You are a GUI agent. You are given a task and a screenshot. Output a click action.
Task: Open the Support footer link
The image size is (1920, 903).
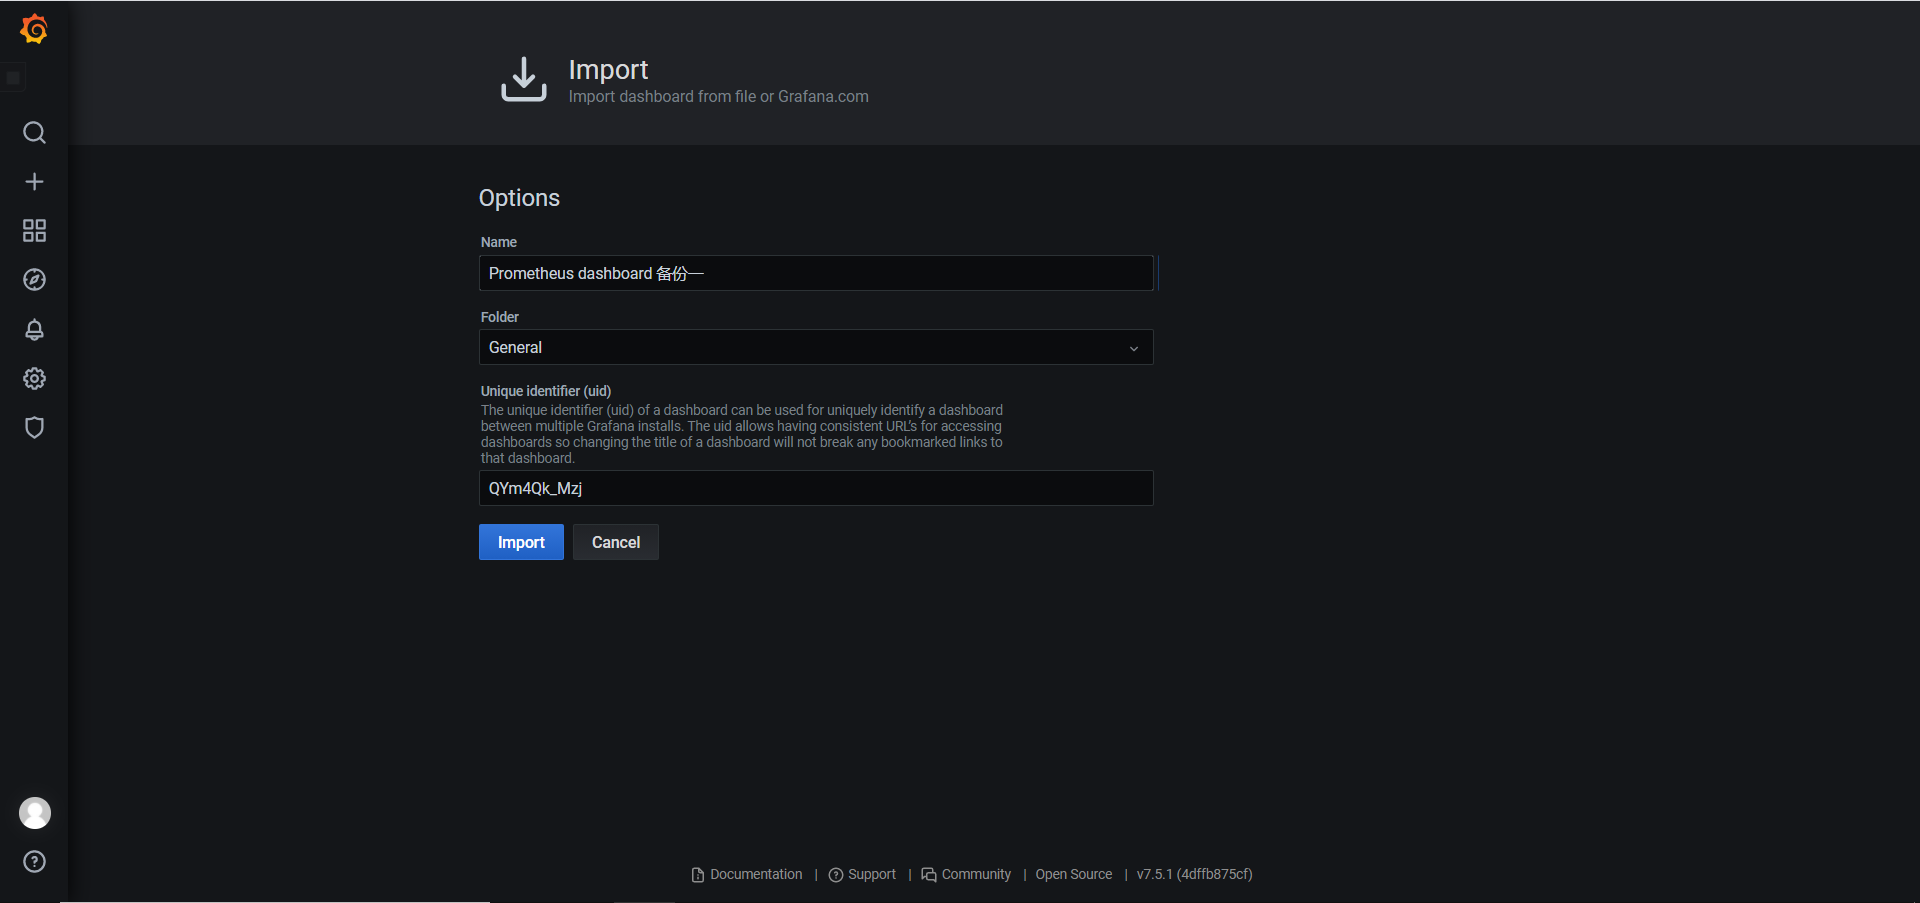pos(862,875)
